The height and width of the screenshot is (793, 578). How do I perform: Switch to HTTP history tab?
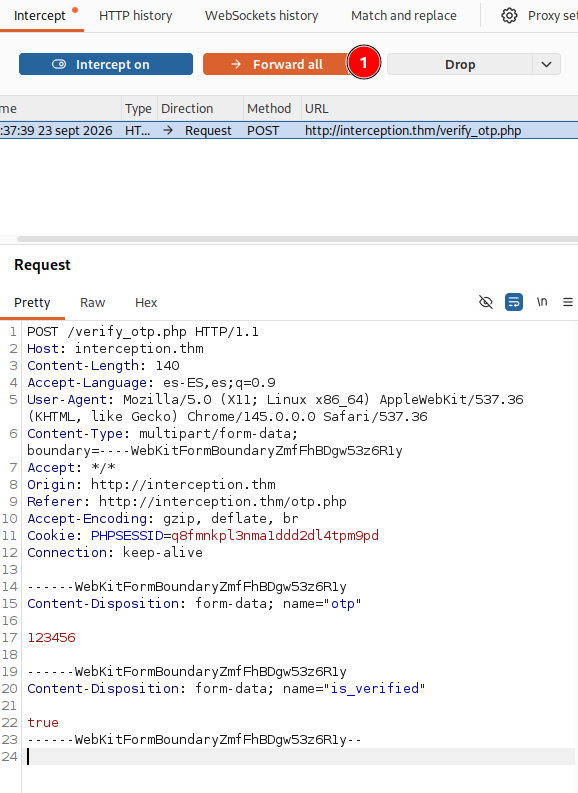point(136,16)
